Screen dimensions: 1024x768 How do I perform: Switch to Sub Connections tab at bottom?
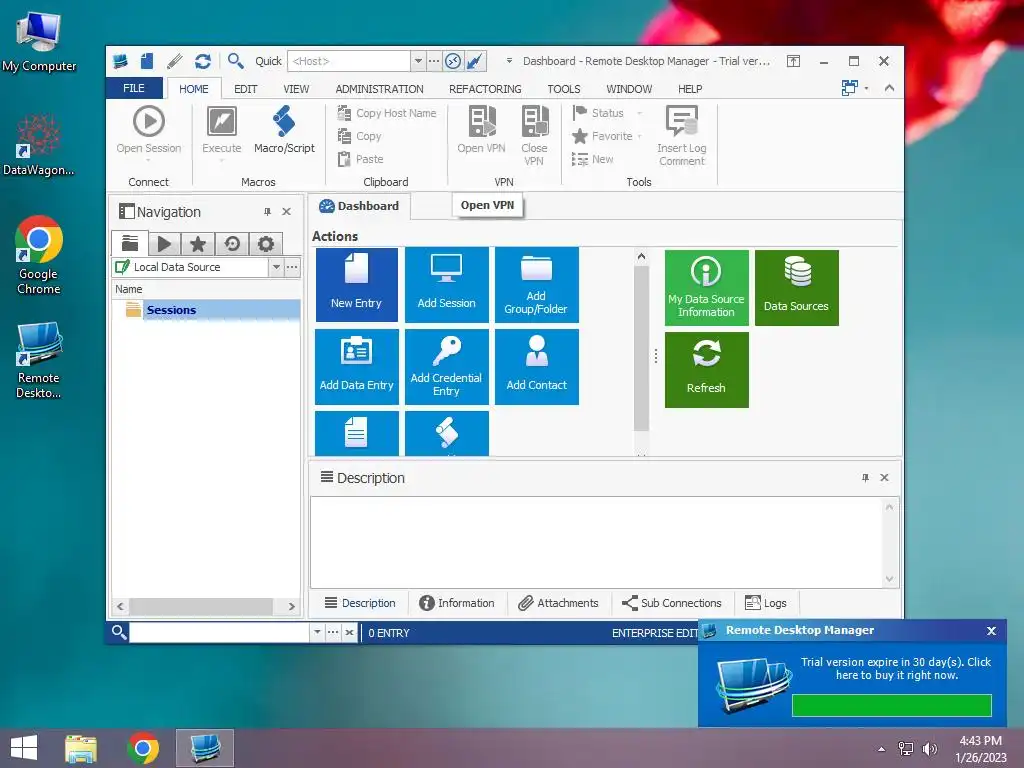click(x=672, y=603)
